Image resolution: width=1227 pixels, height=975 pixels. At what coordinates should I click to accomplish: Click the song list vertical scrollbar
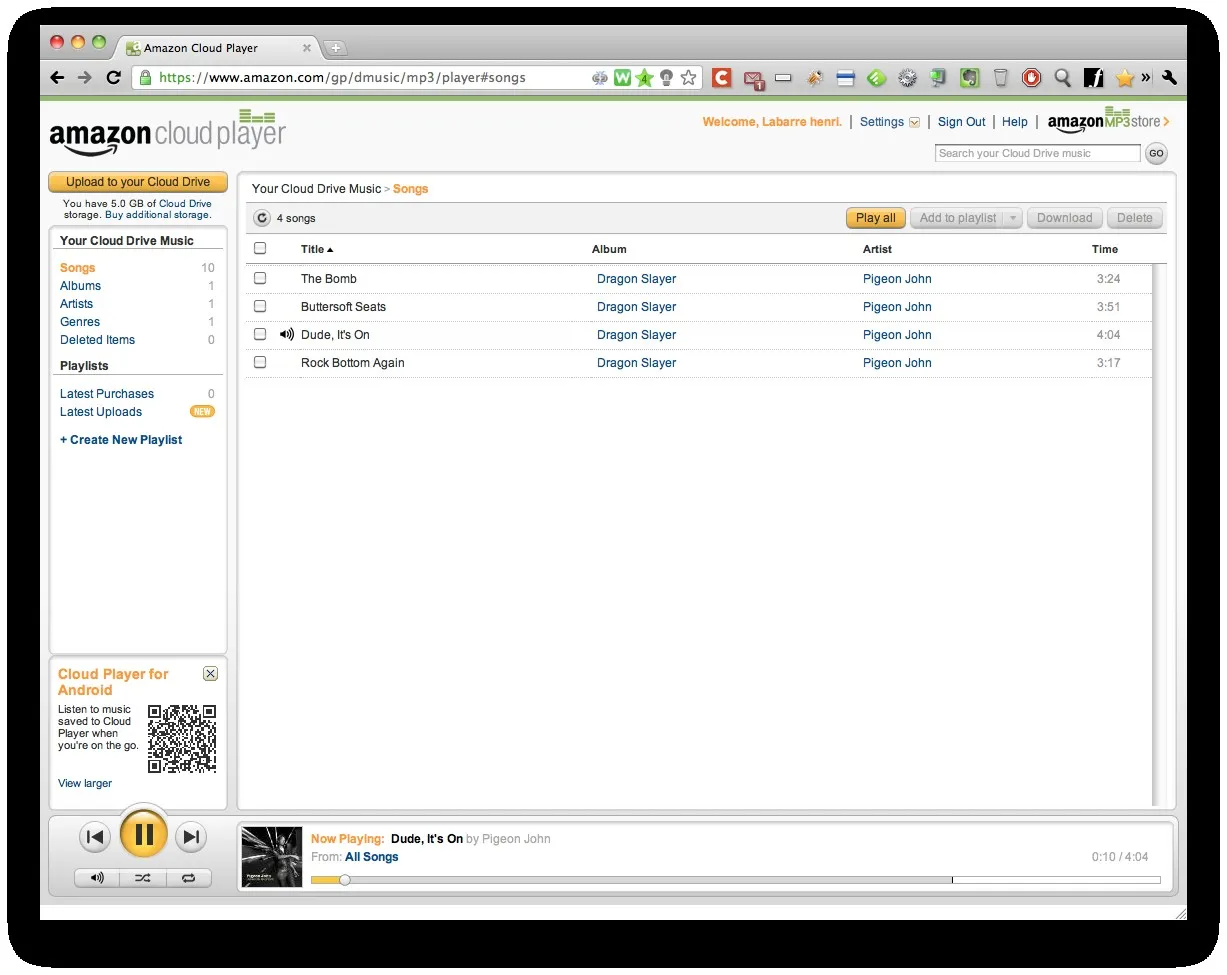[x=1158, y=535]
